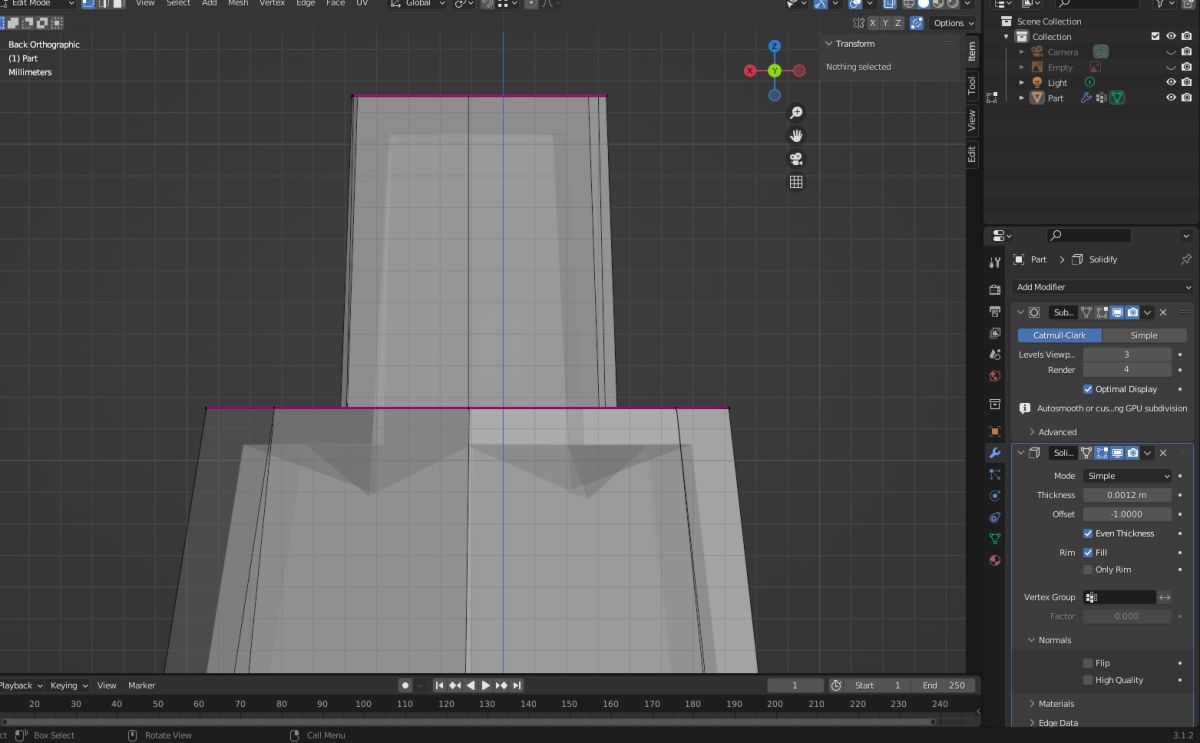Hide the Part object with its eye icon
Image resolution: width=1200 pixels, height=743 pixels.
click(x=1171, y=98)
